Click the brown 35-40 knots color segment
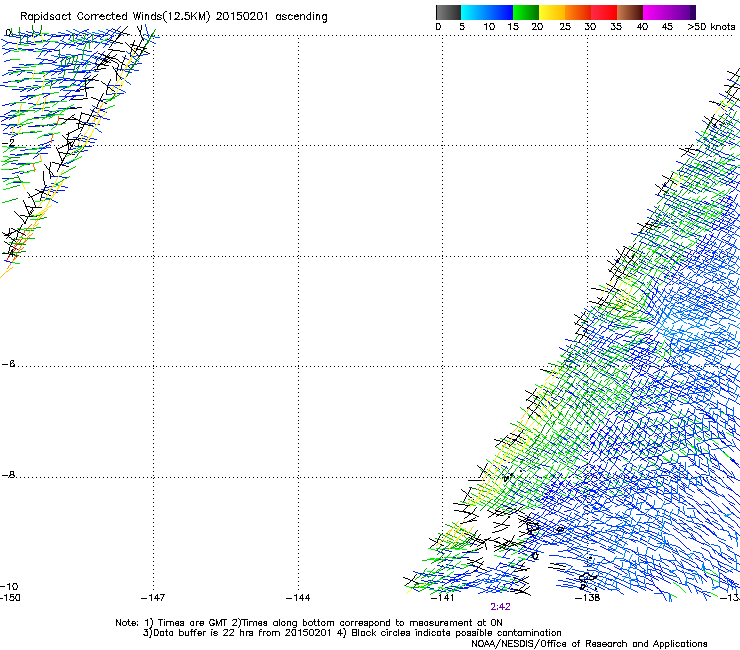Image resolution: width=740 pixels, height=650 pixels. pyautogui.click(x=630, y=12)
